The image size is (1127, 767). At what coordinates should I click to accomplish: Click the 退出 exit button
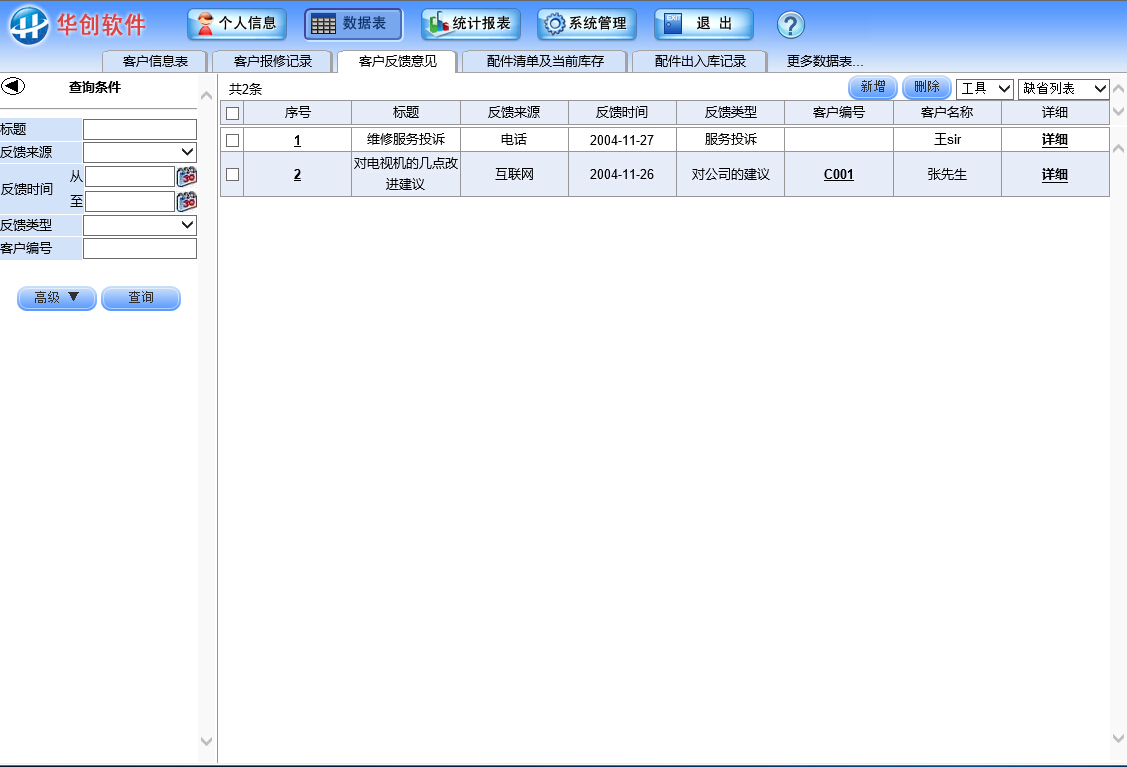704,24
